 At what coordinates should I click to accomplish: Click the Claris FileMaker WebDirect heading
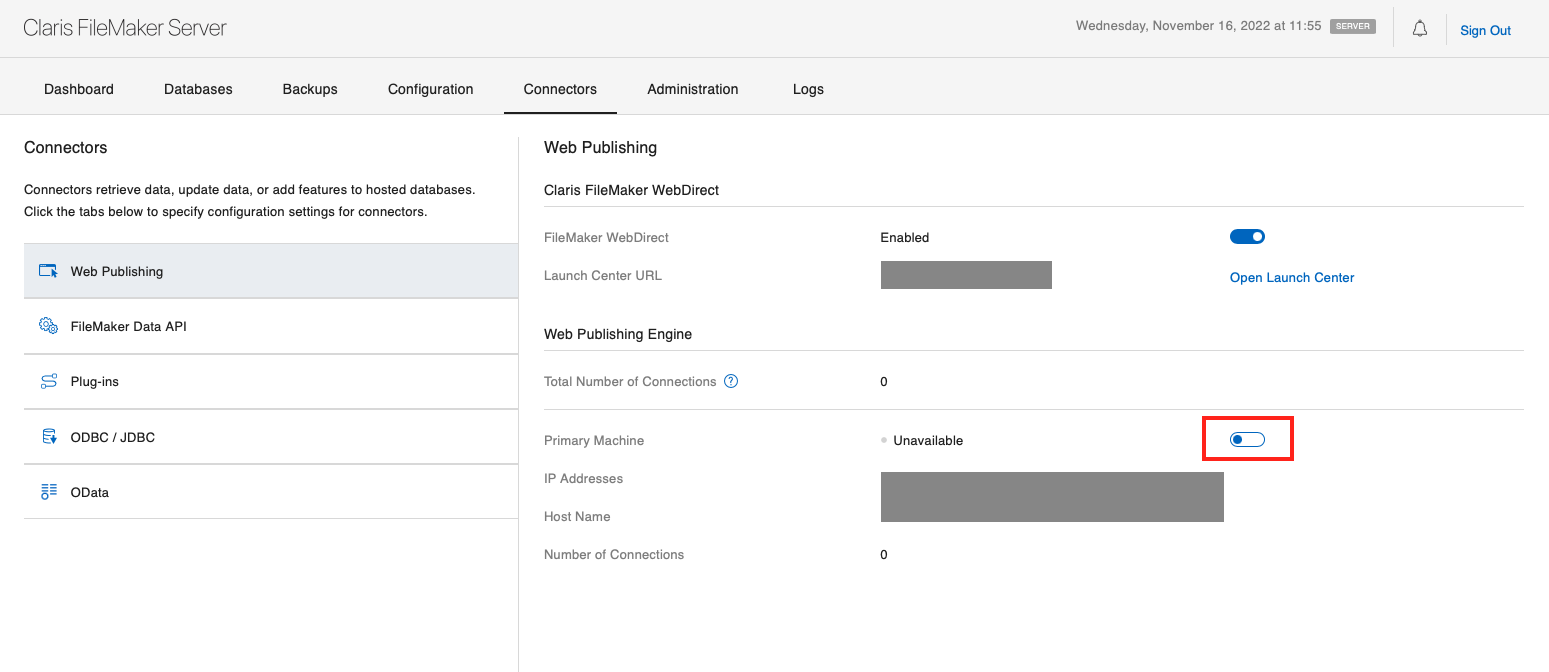point(631,190)
